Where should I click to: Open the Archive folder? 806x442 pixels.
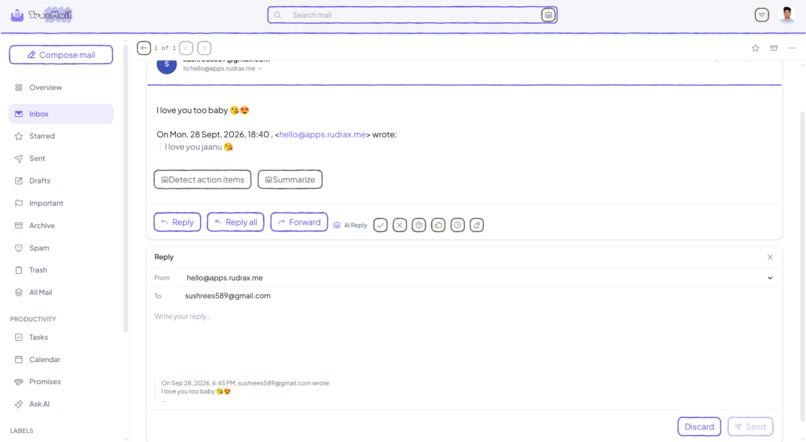61,226
